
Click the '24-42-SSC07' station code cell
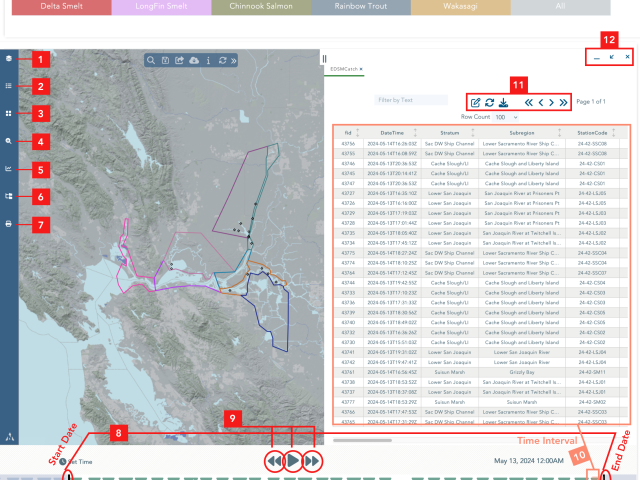click(592, 273)
